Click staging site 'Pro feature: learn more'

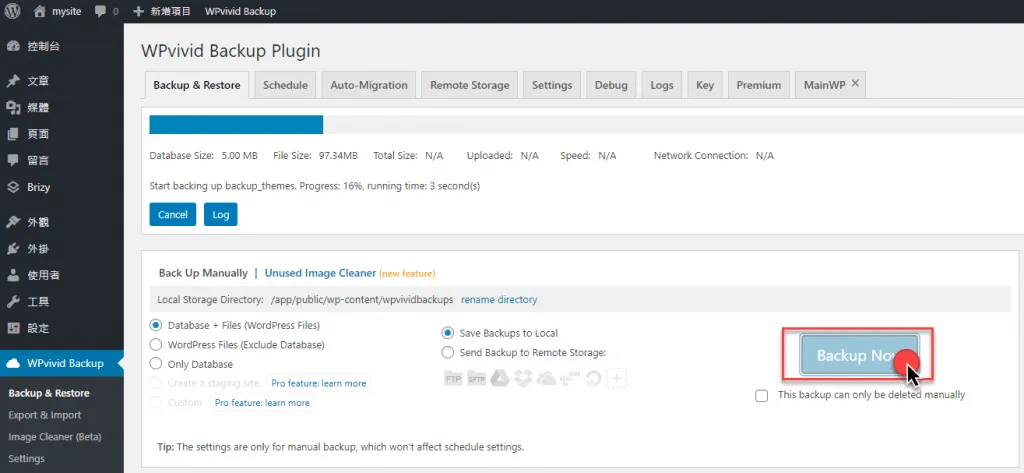tap(319, 383)
